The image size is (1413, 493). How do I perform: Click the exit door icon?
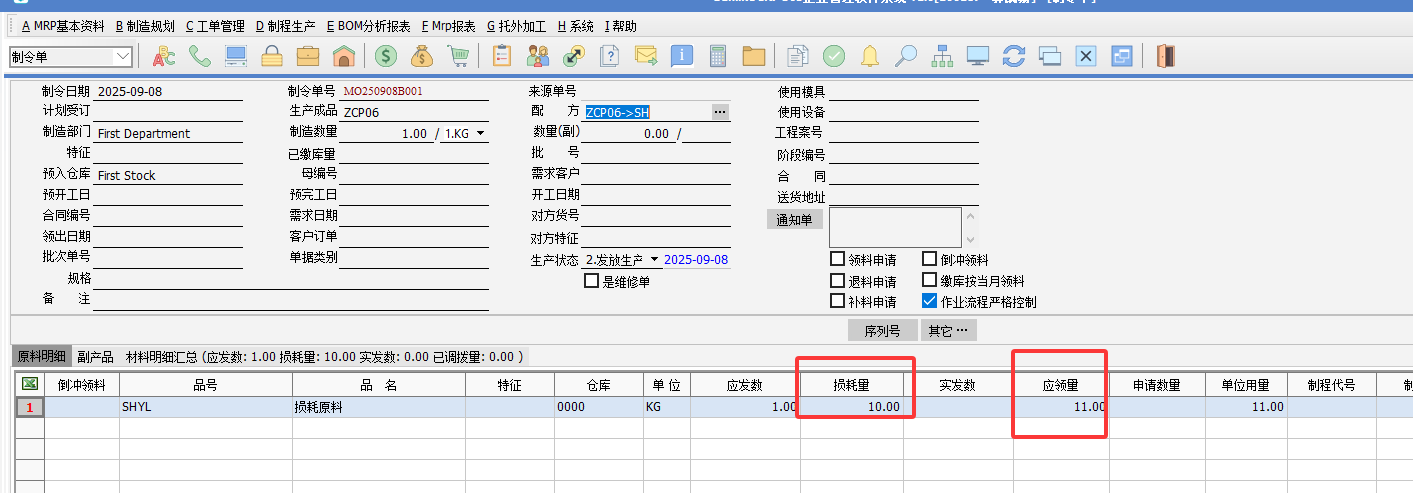coord(1165,56)
